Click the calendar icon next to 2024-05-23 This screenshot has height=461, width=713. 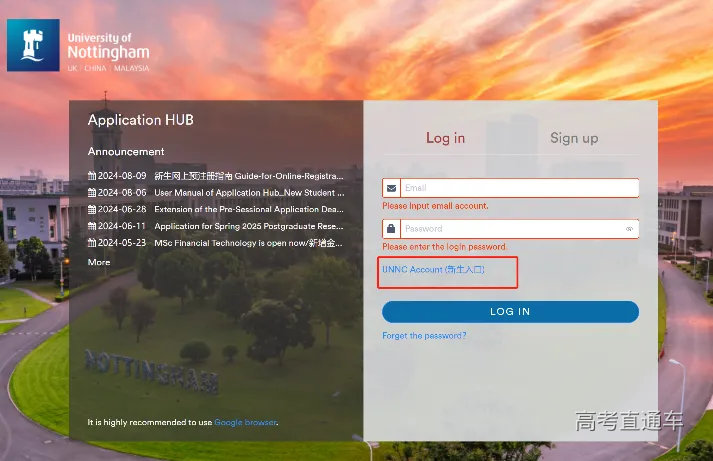click(x=92, y=243)
